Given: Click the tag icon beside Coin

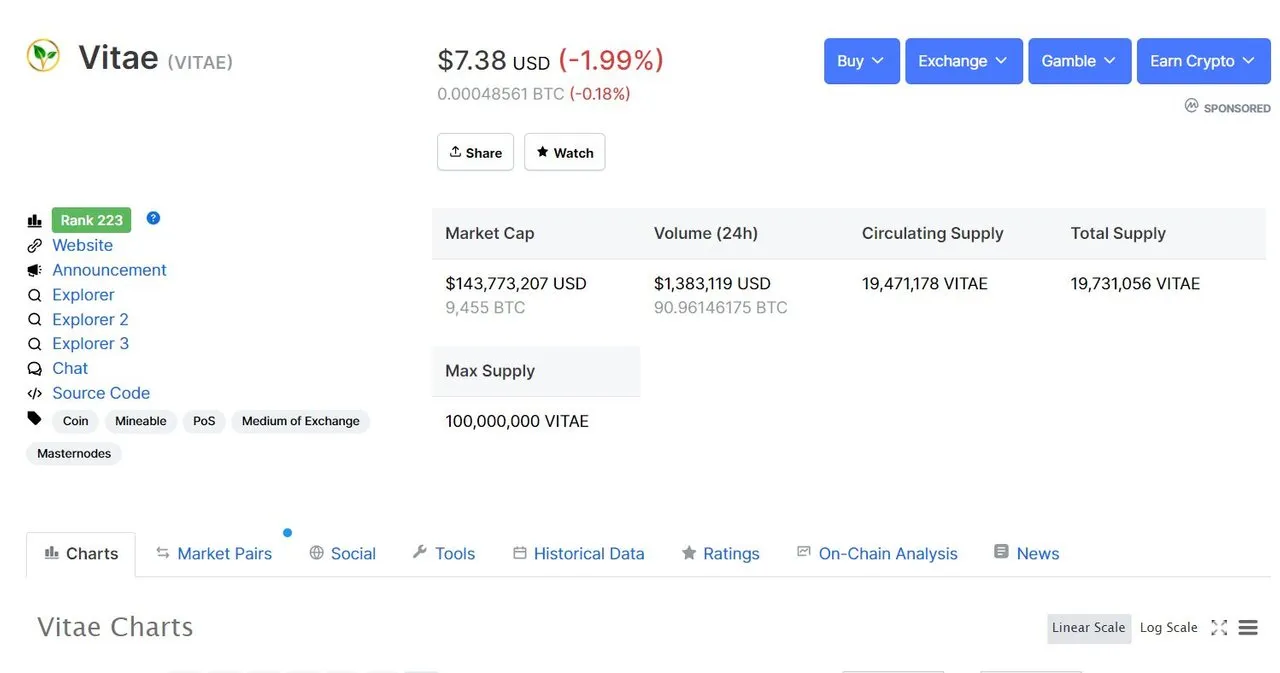Looking at the screenshot, I should [35, 419].
